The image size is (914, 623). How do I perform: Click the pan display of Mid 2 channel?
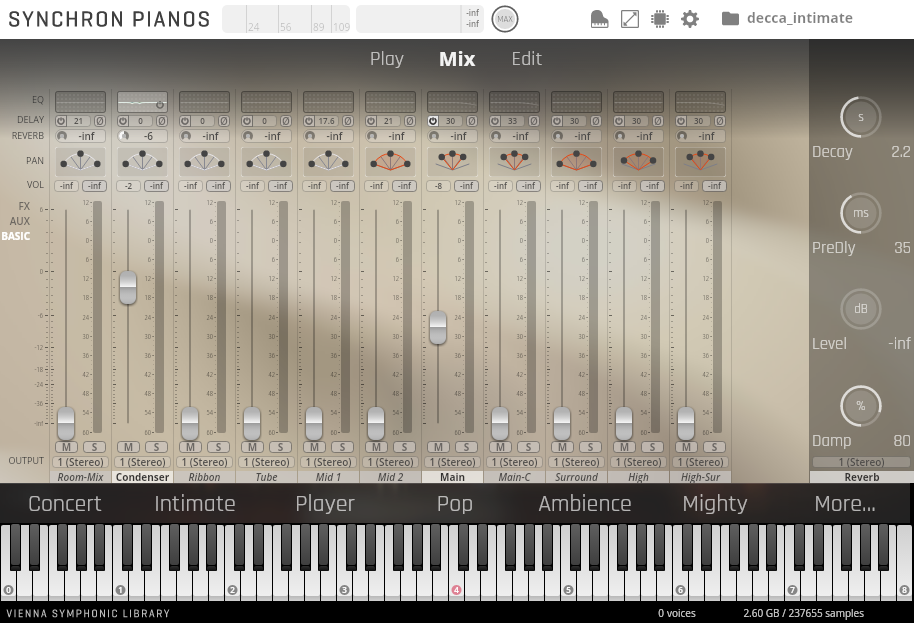pos(391,161)
